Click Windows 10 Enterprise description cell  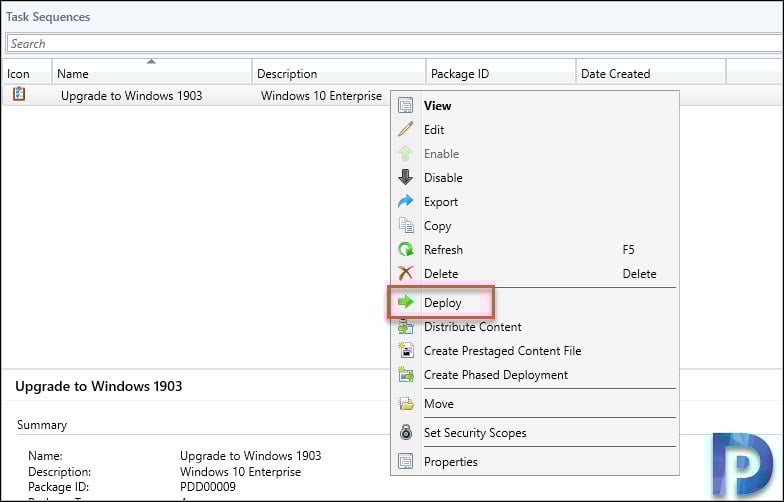coord(321,96)
